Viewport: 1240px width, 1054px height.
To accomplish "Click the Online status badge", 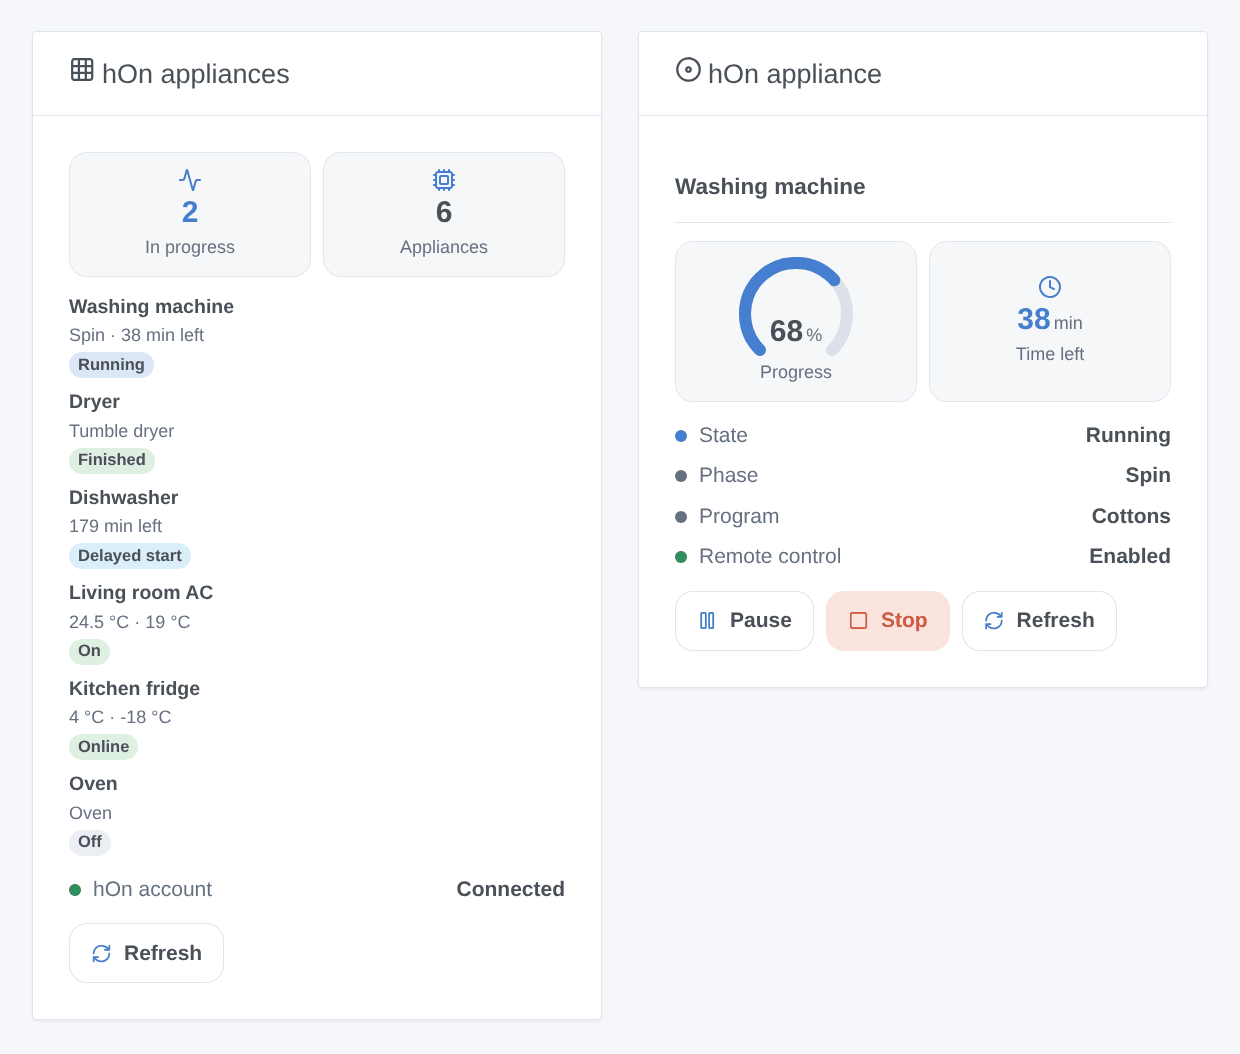I will (103, 747).
